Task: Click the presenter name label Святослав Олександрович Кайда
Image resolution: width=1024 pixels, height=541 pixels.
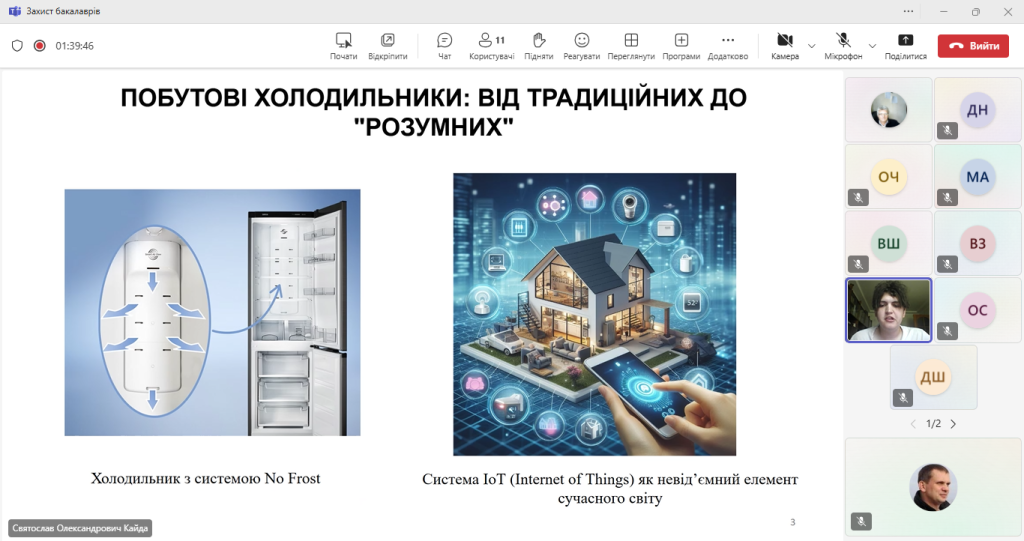Action: [x=80, y=528]
